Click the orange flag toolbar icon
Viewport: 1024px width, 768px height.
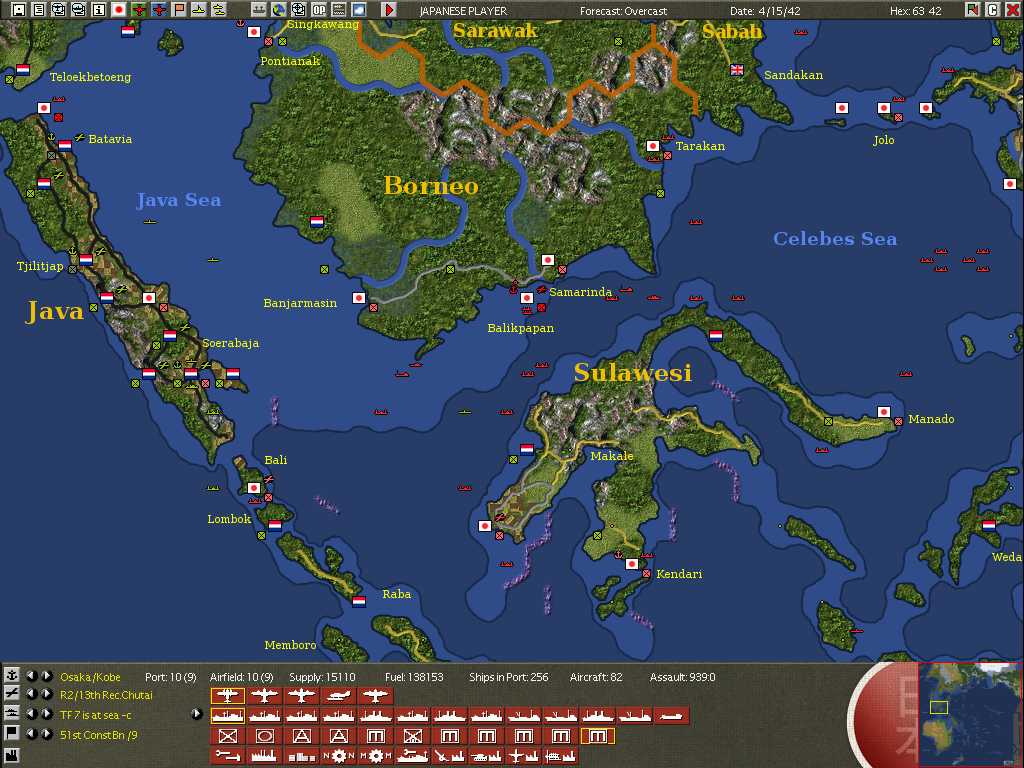[179, 10]
